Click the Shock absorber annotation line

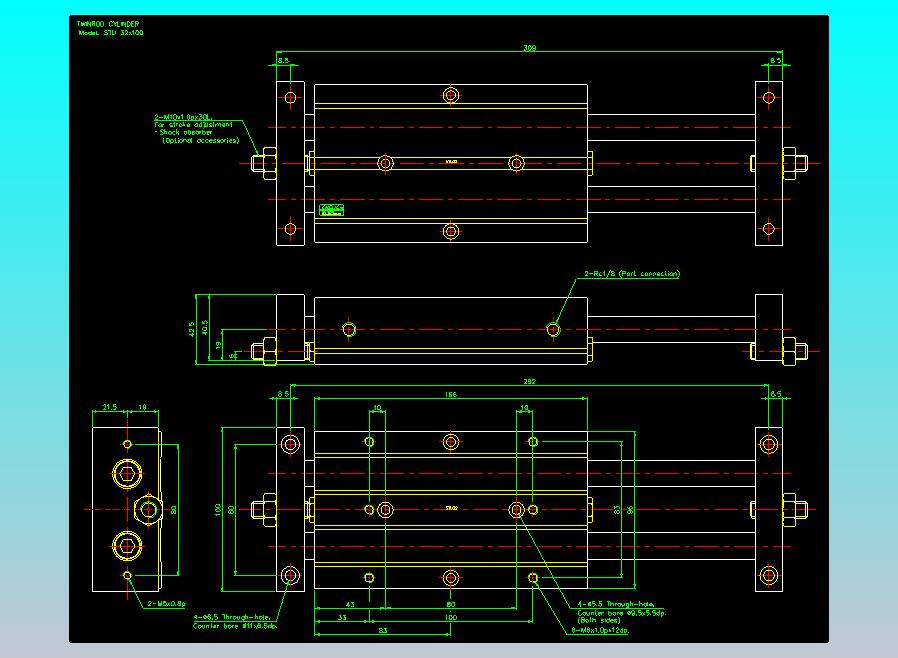pyautogui.click(x=183, y=132)
